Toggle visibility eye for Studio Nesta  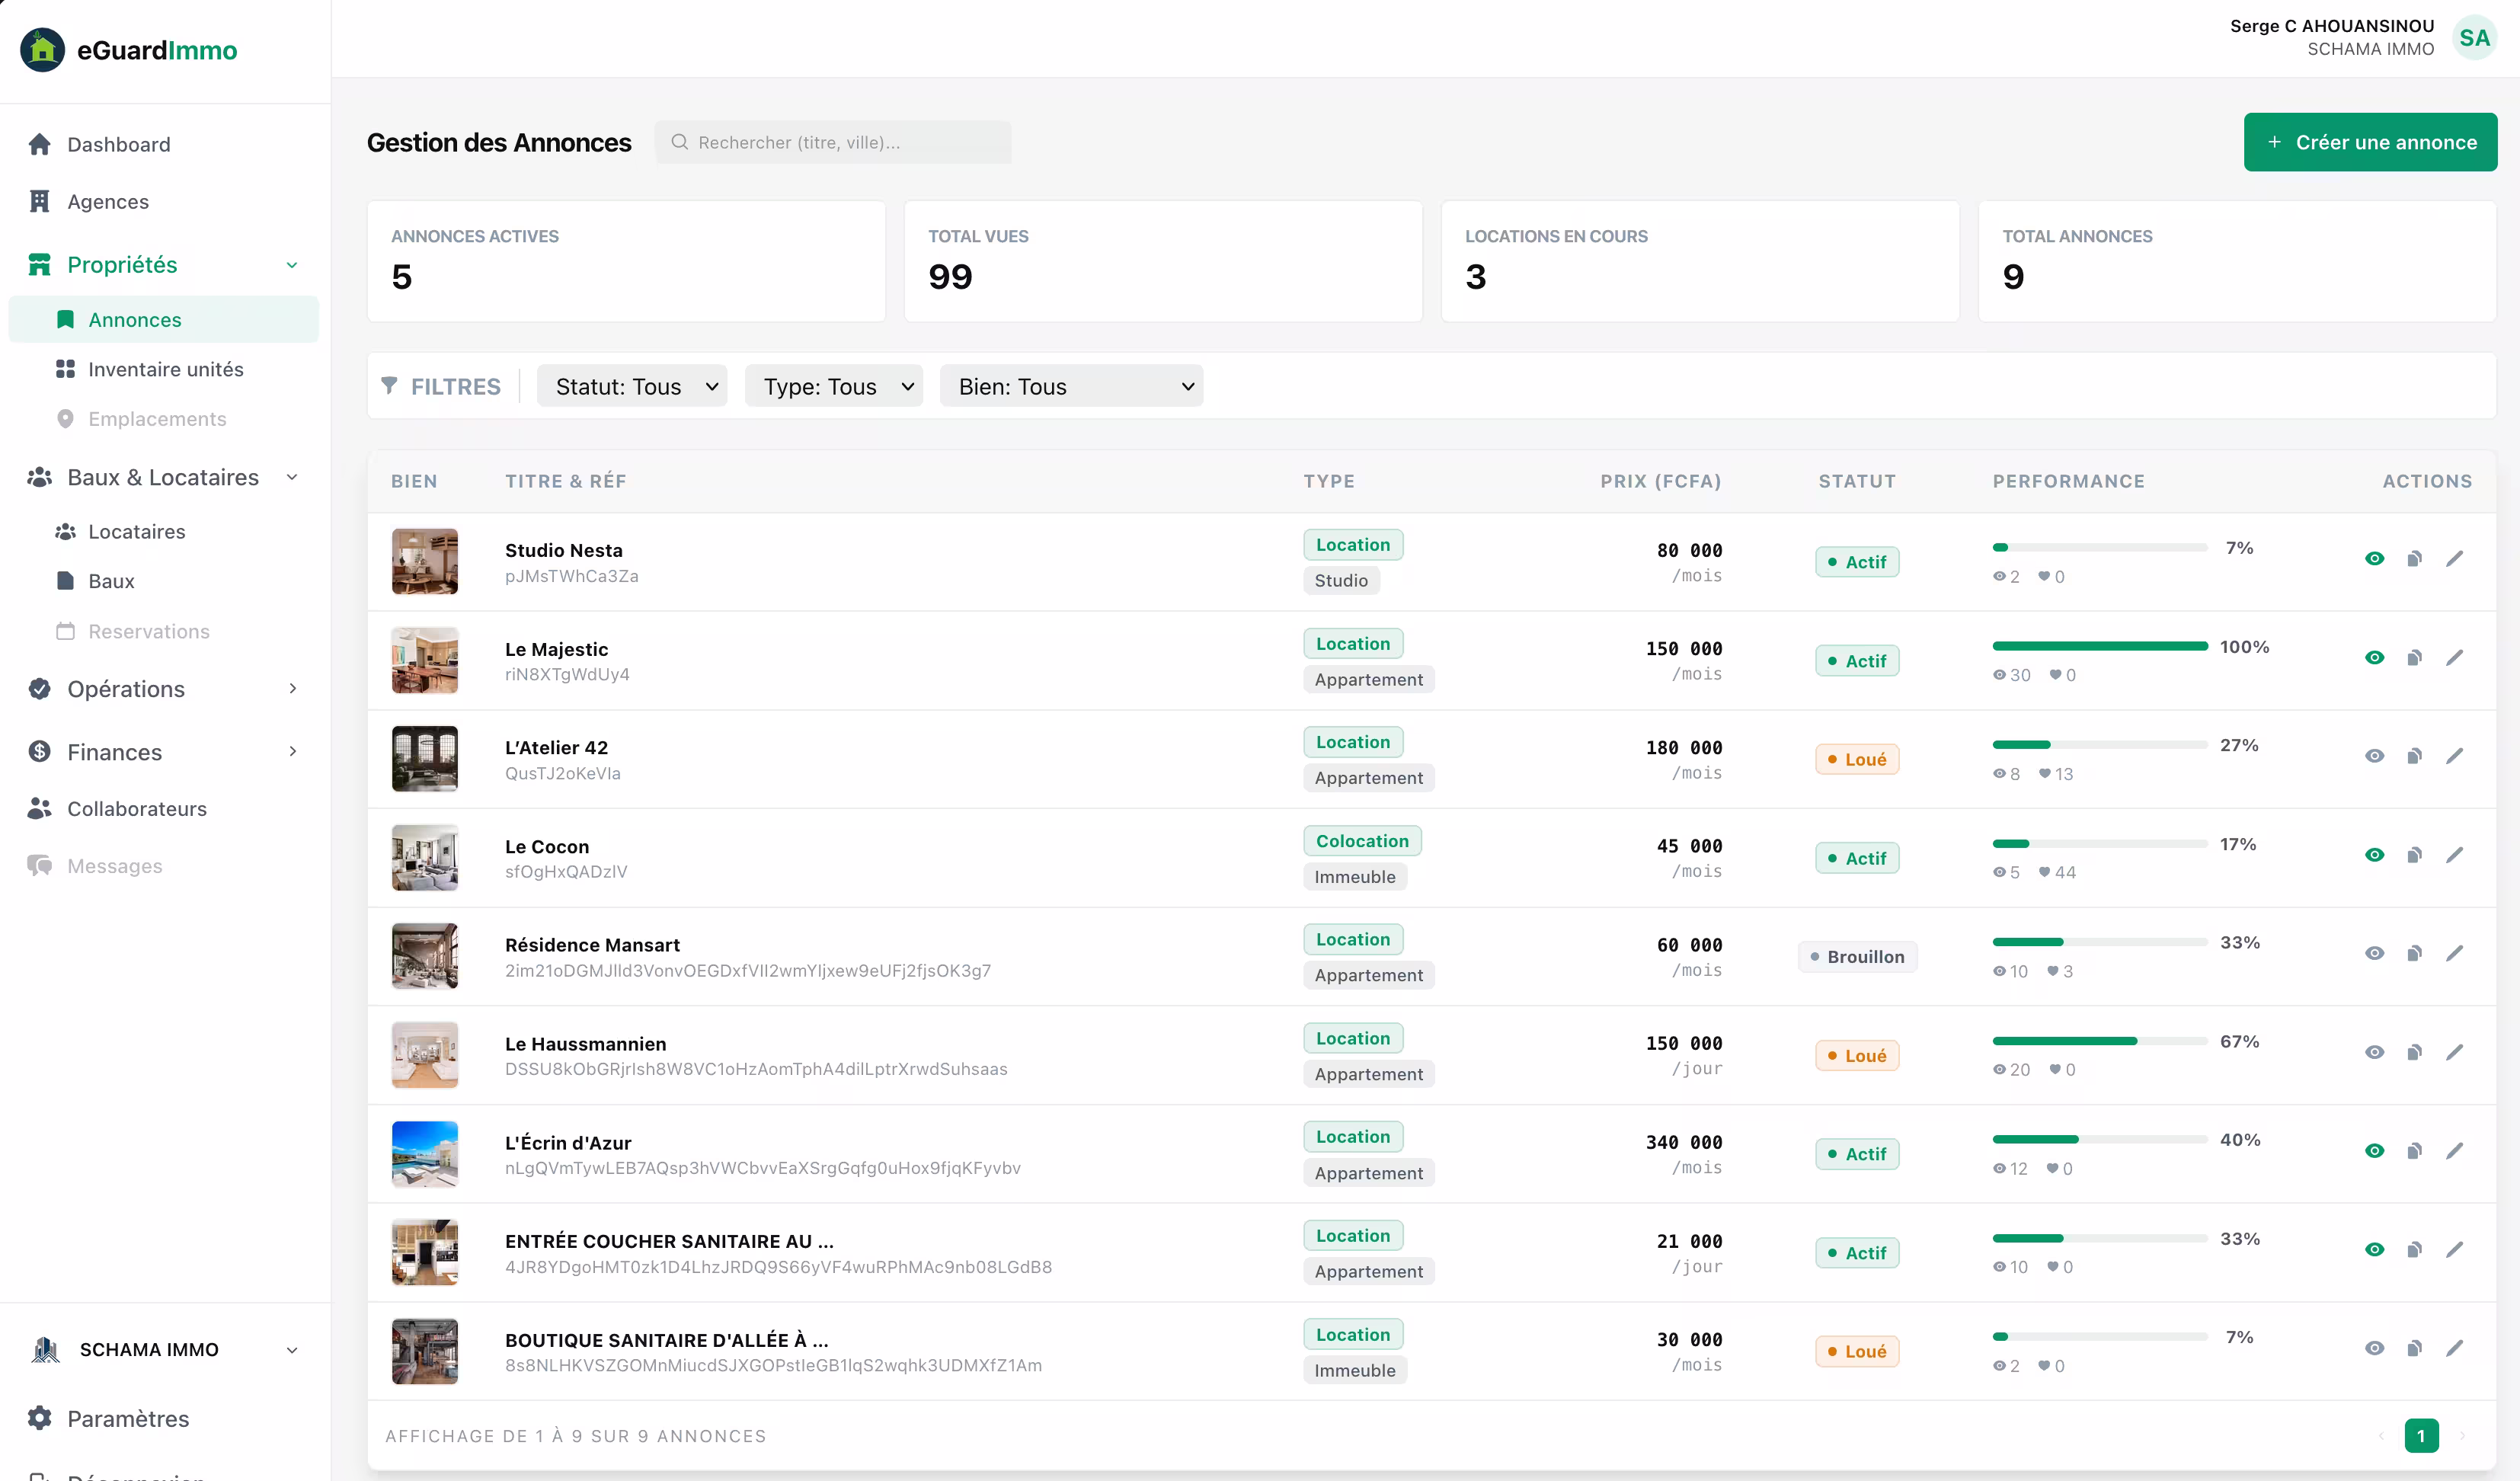pyautogui.click(x=2374, y=559)
